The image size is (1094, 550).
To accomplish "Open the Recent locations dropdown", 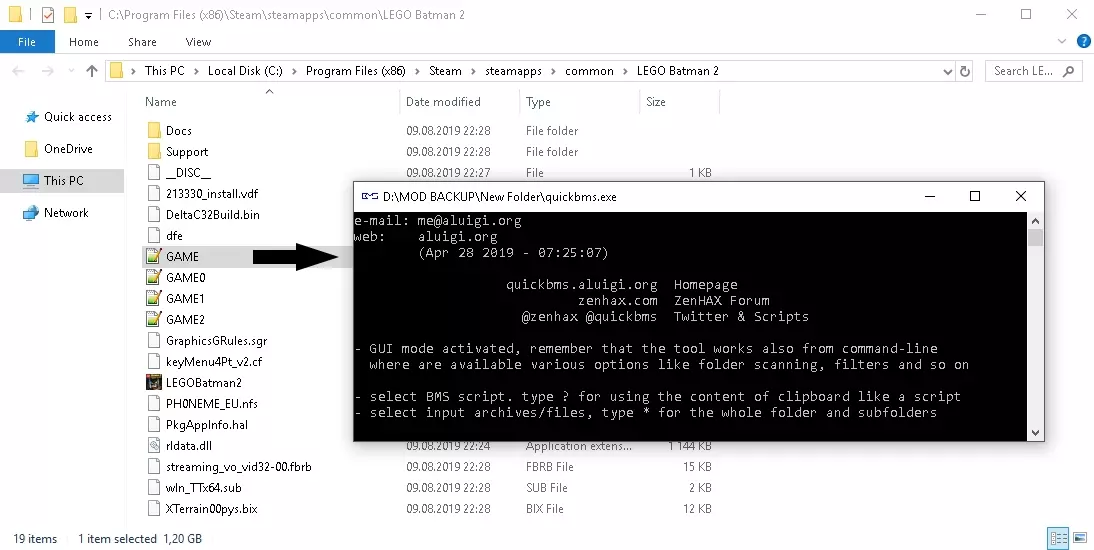I will coord(70,71).
